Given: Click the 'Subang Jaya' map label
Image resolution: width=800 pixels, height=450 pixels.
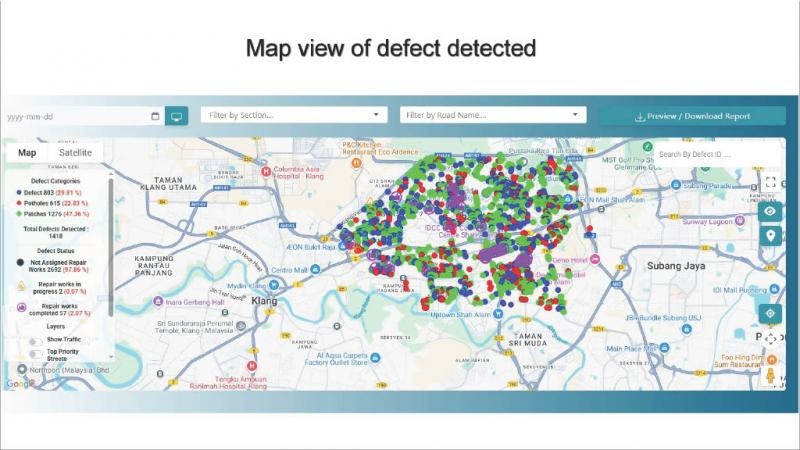Looking at the screenshot, I should (676, 266).
